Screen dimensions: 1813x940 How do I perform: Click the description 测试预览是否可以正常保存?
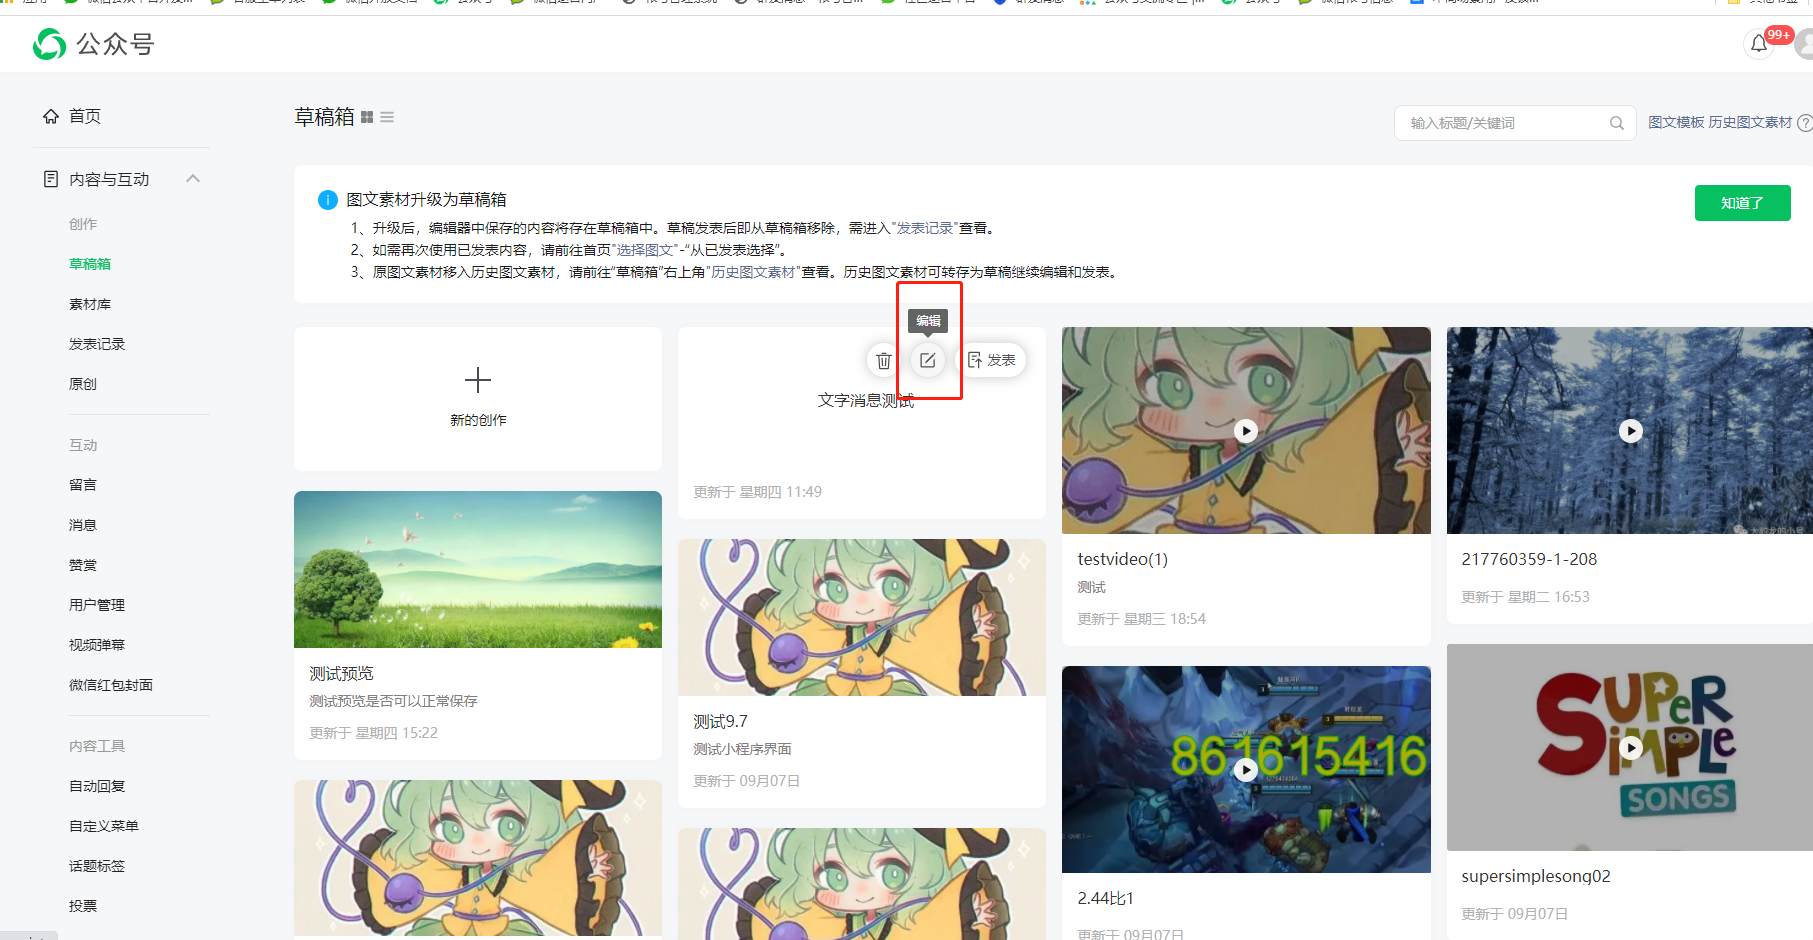(393, 701)
